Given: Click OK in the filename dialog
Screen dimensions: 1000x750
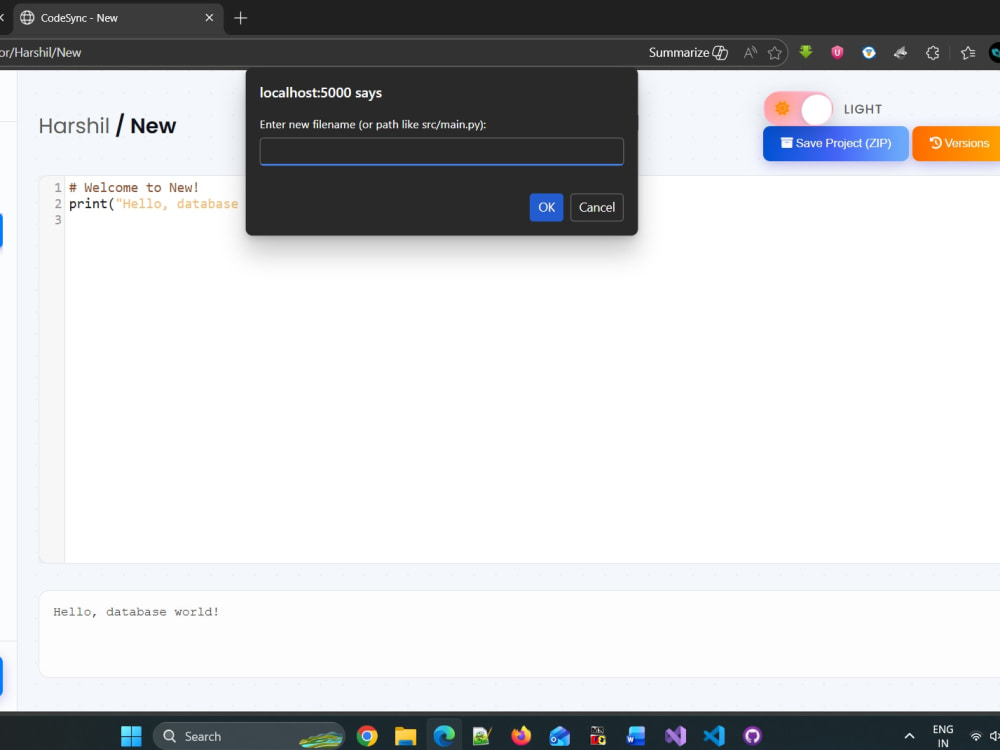Looking at the screenshot, I should 546,207.
